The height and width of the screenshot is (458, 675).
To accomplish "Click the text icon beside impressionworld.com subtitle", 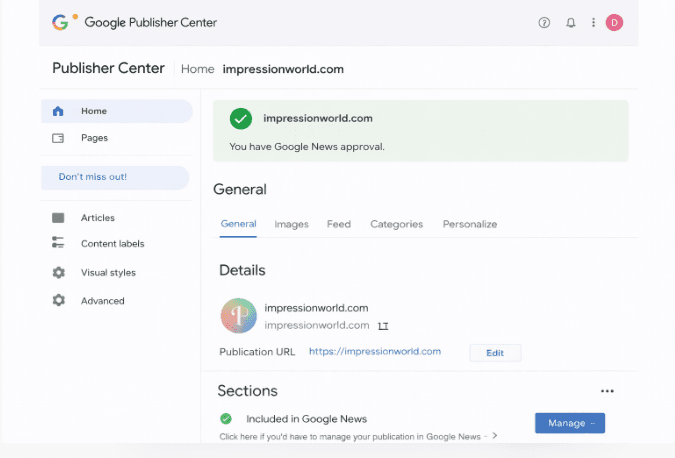I will 383,326.
